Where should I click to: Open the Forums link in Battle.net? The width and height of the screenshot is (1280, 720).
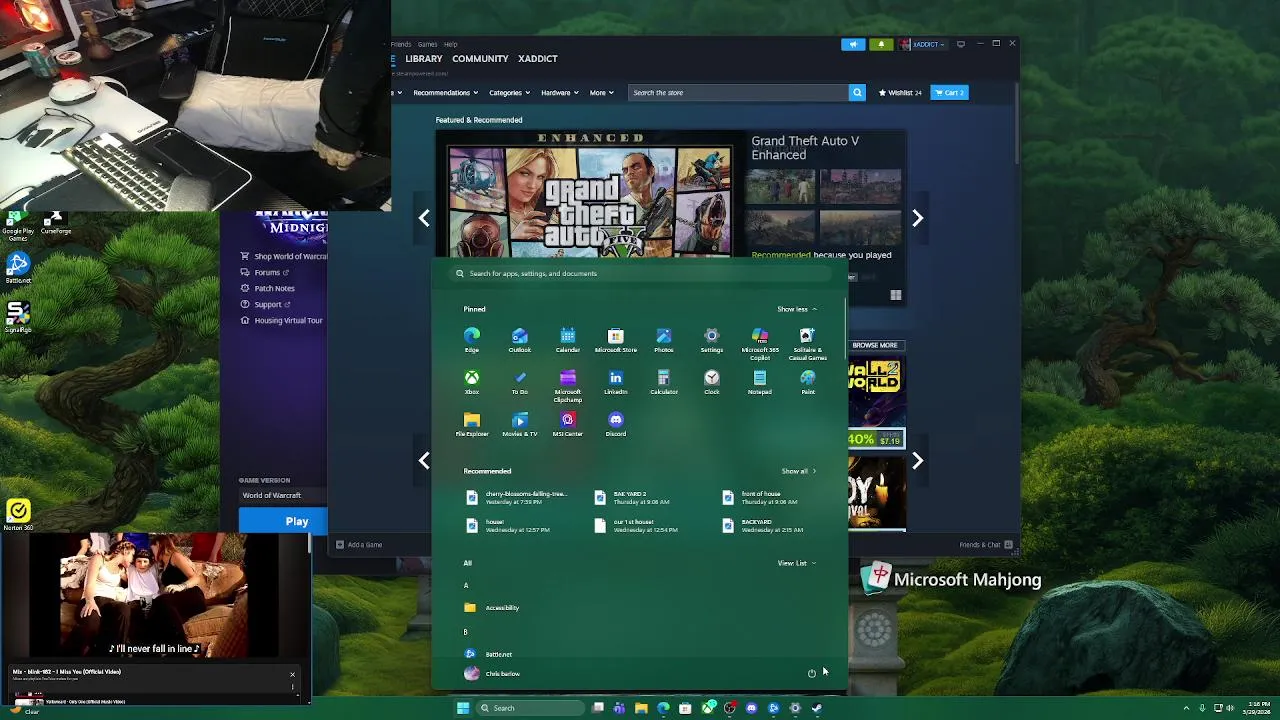pos(265,272)
